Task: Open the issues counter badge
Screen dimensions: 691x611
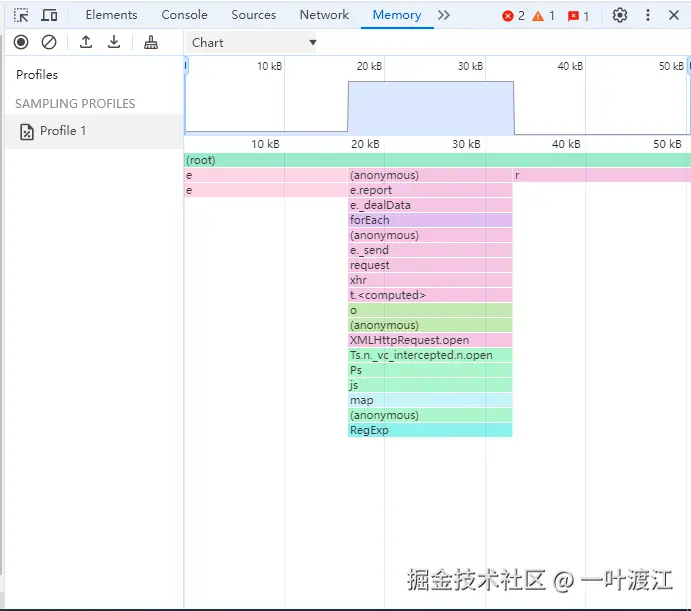Action: [x=578, y=16]
